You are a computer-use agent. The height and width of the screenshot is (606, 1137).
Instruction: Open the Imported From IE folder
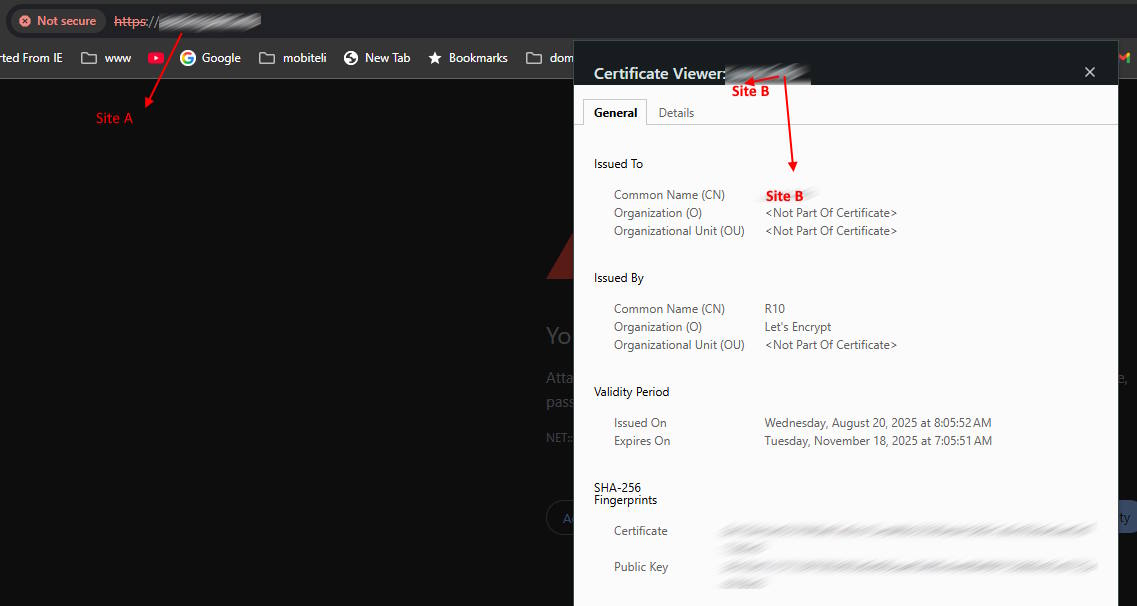[30, 58]
